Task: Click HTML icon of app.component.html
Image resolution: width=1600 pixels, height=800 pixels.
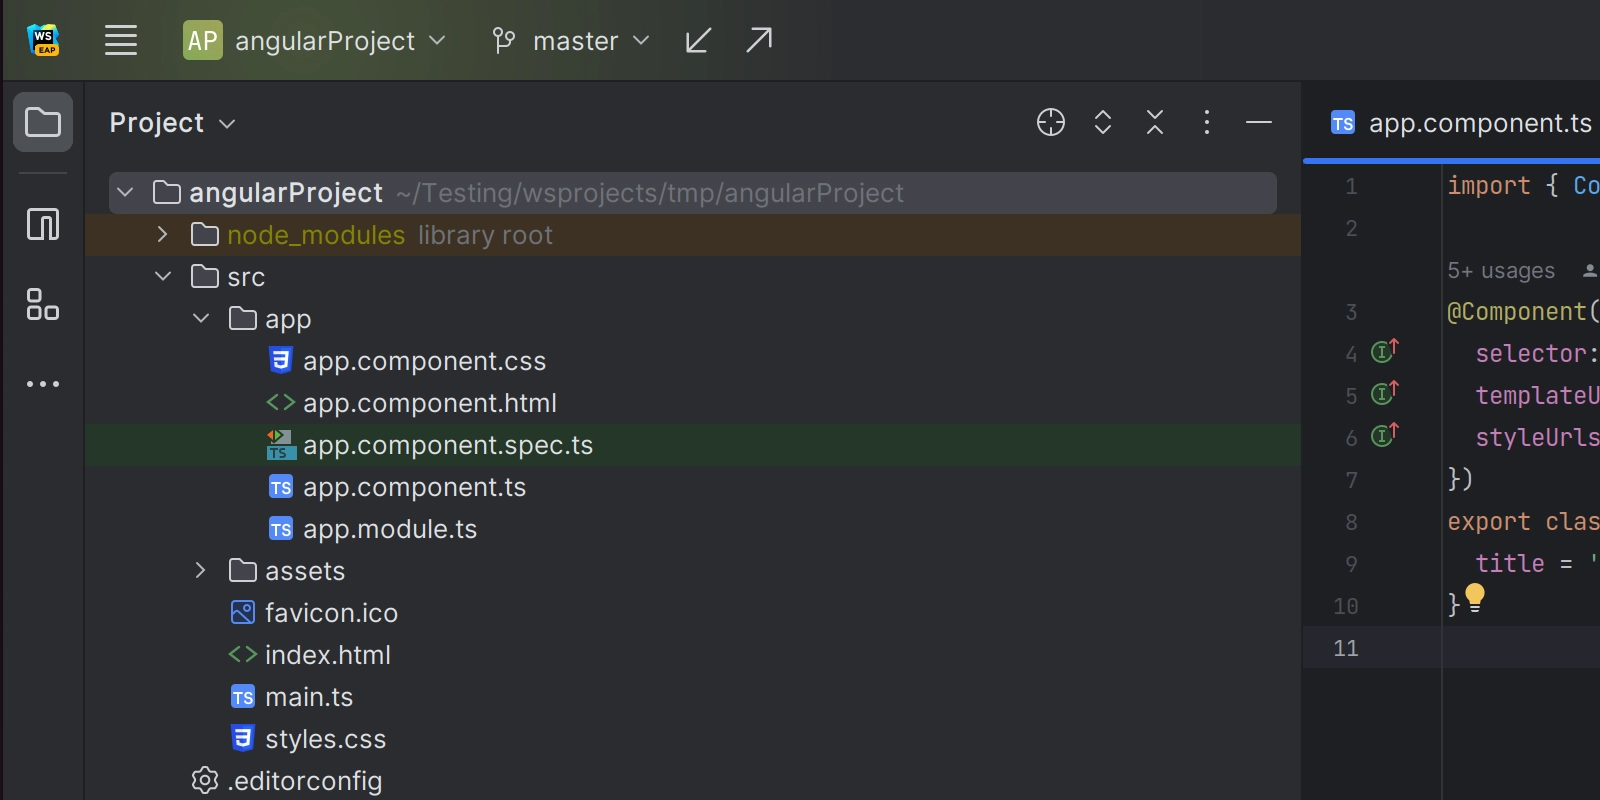Action: [281, 402]
